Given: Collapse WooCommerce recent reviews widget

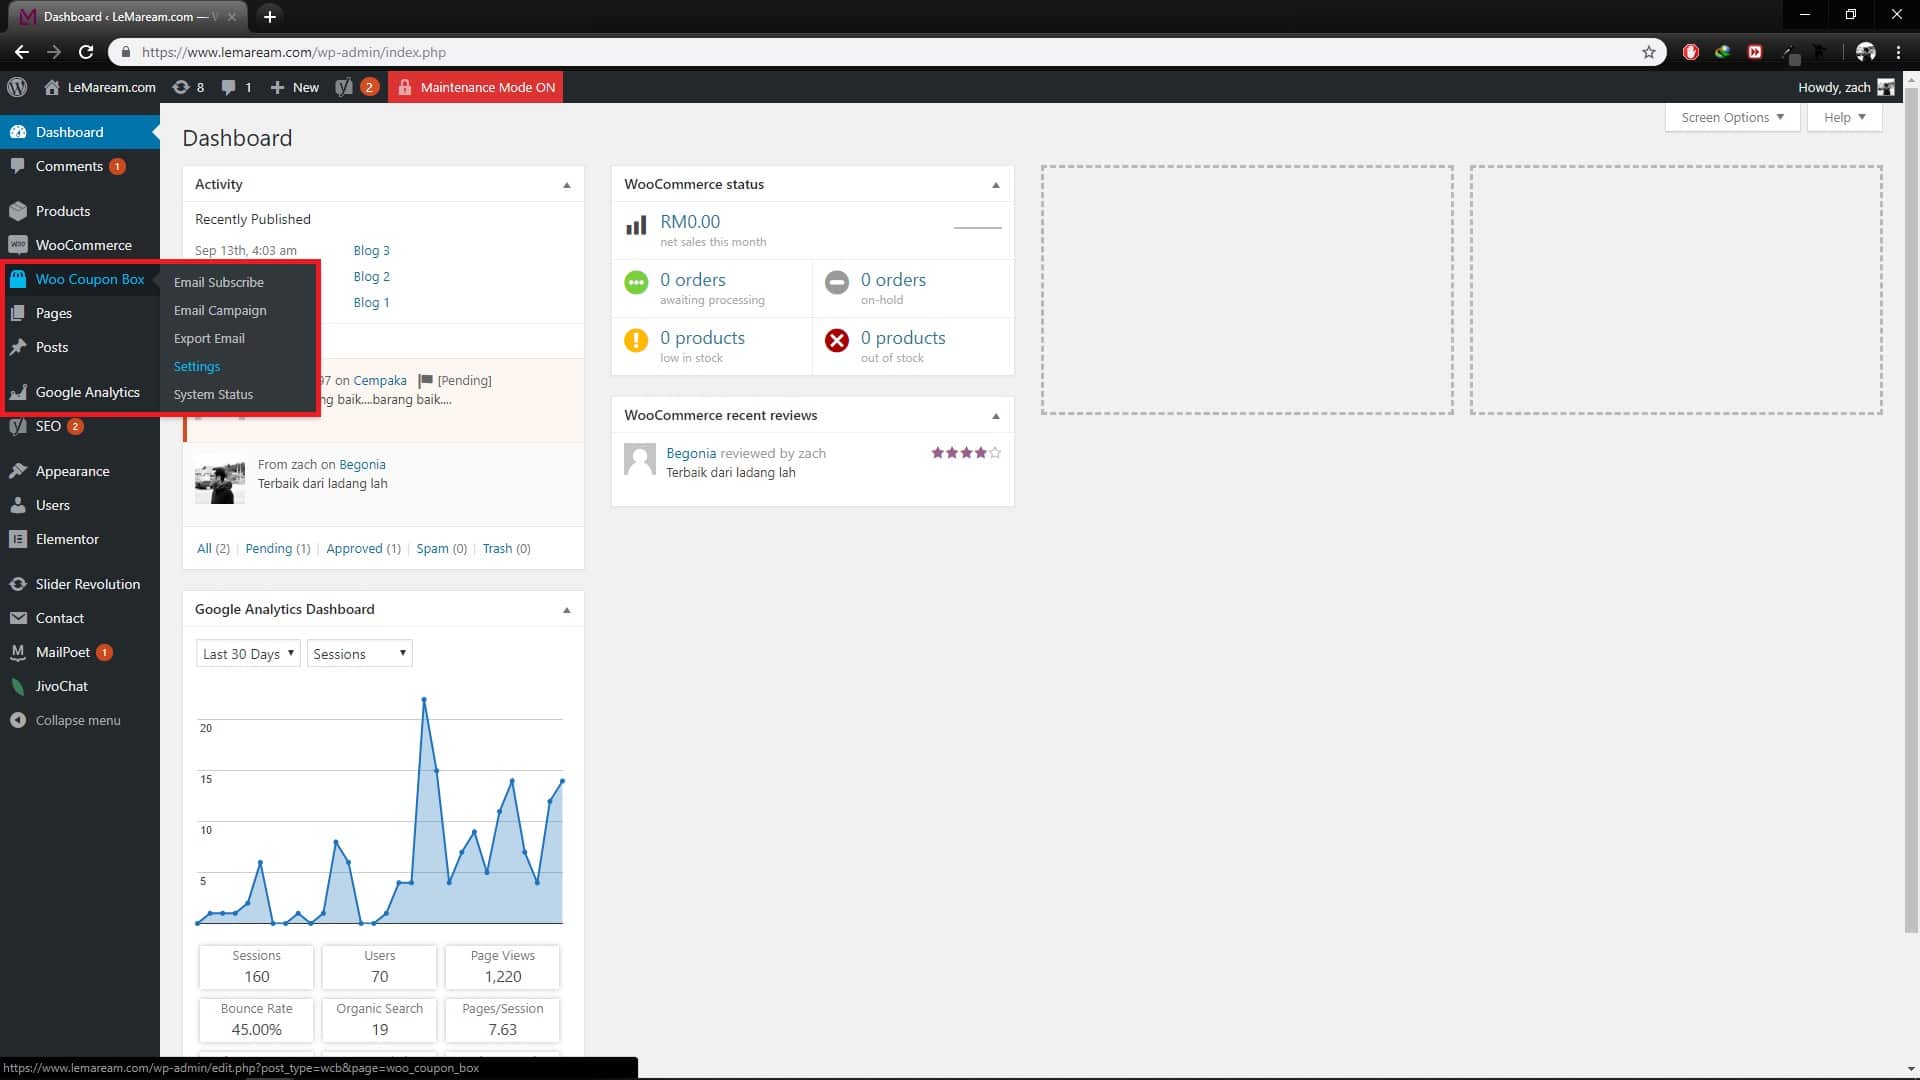Looking at the screenshot, I should 995,416.
